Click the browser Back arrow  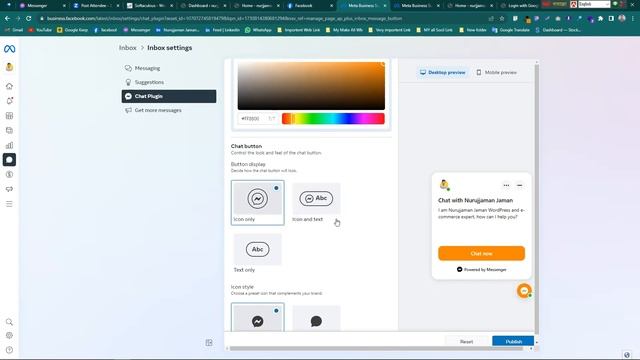pos(7,18)
